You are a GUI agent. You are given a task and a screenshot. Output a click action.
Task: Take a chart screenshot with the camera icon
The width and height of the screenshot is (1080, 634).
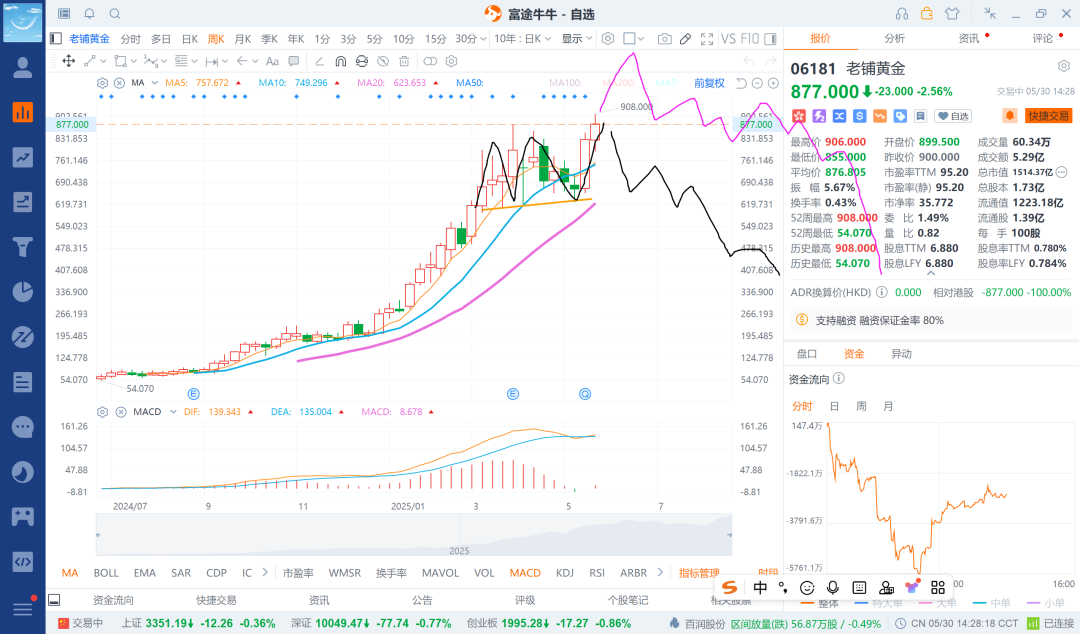(x=665, y=39)
